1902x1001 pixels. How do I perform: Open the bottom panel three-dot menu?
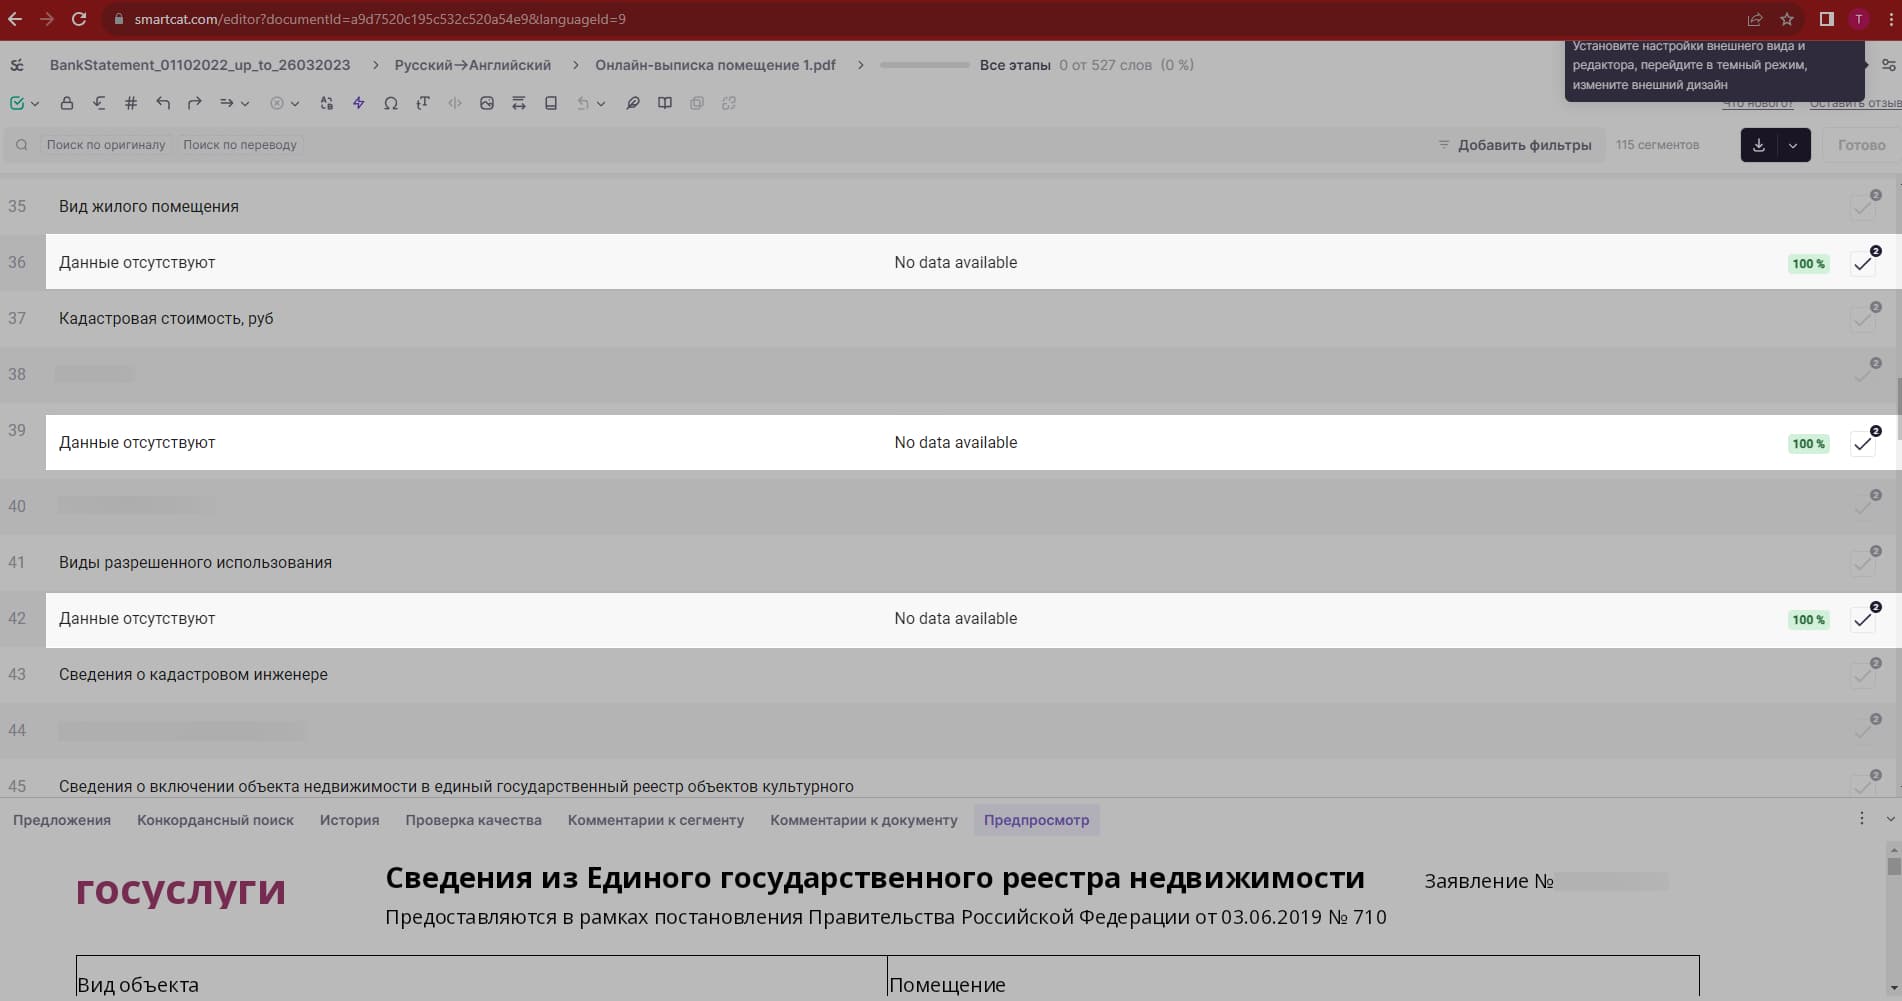pyautogui.click(x=1861, y=819)
